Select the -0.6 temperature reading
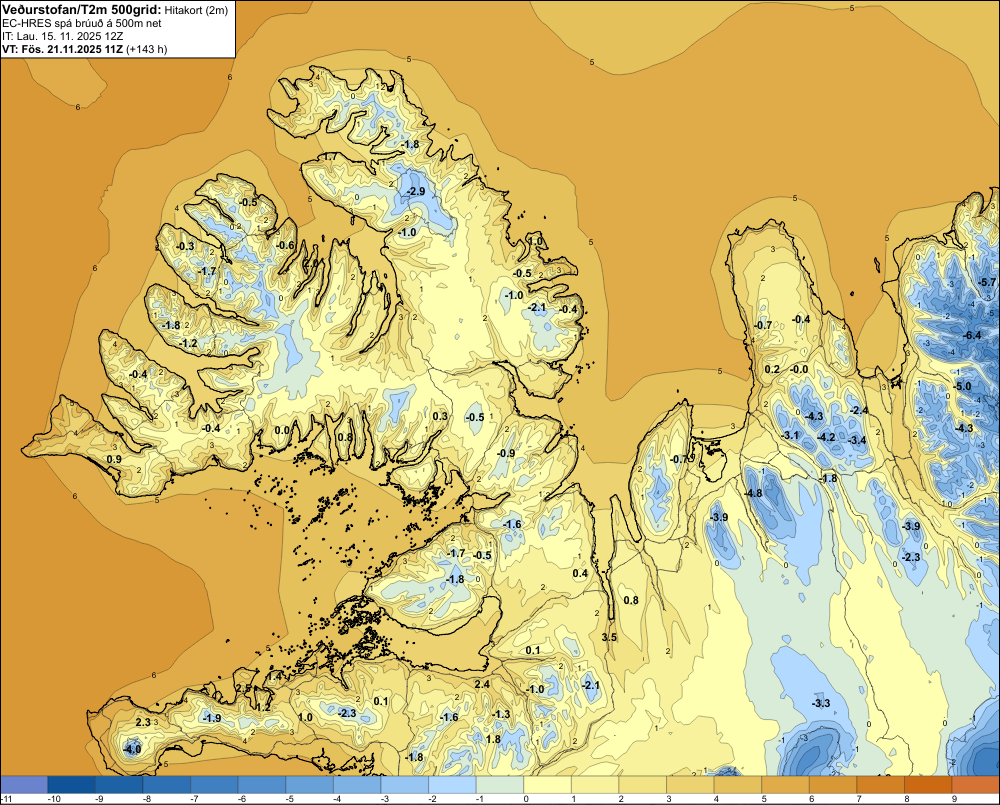 tap(285, 246)
